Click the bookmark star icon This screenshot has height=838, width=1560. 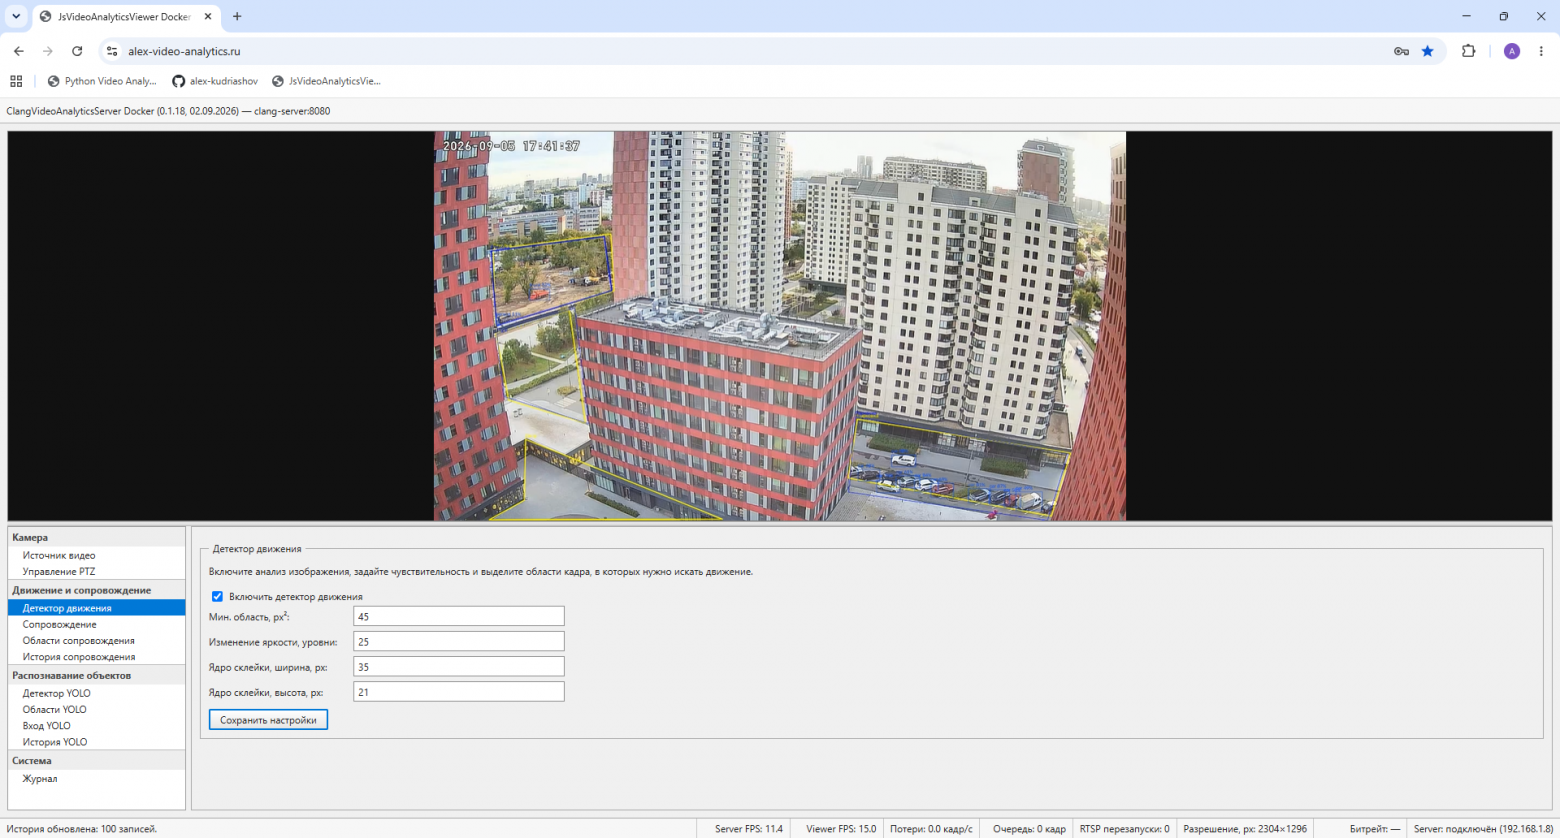click(x=1428, y=51)
